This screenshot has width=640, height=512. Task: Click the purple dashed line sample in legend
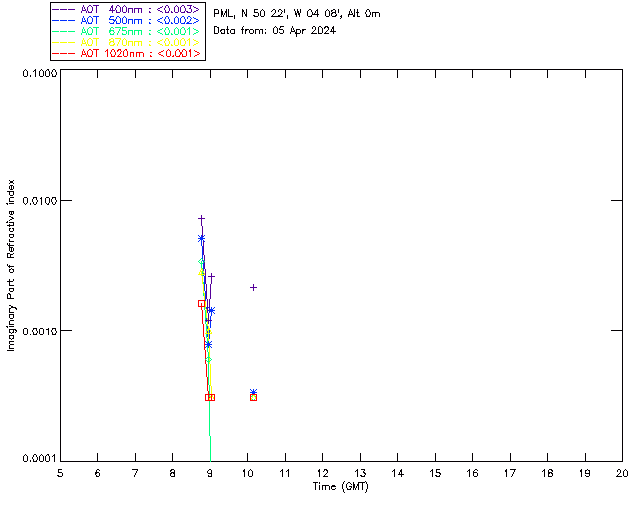pyautogui.click(x=64, y=9)
